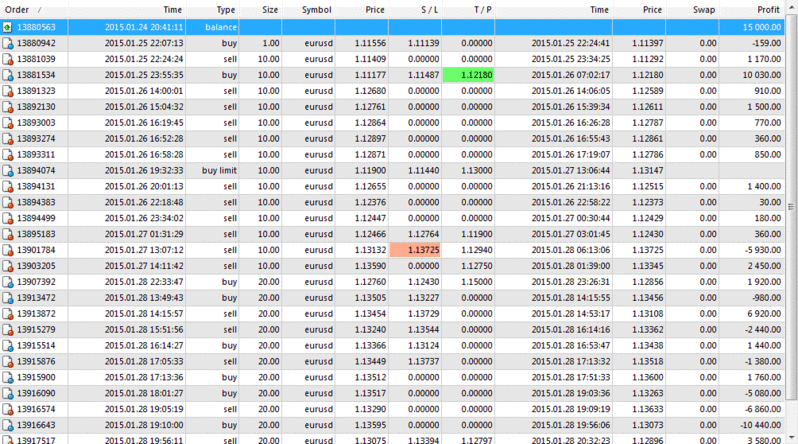Click the profit value -159.00
Screen dimensions: 798x444
point(766,43)
